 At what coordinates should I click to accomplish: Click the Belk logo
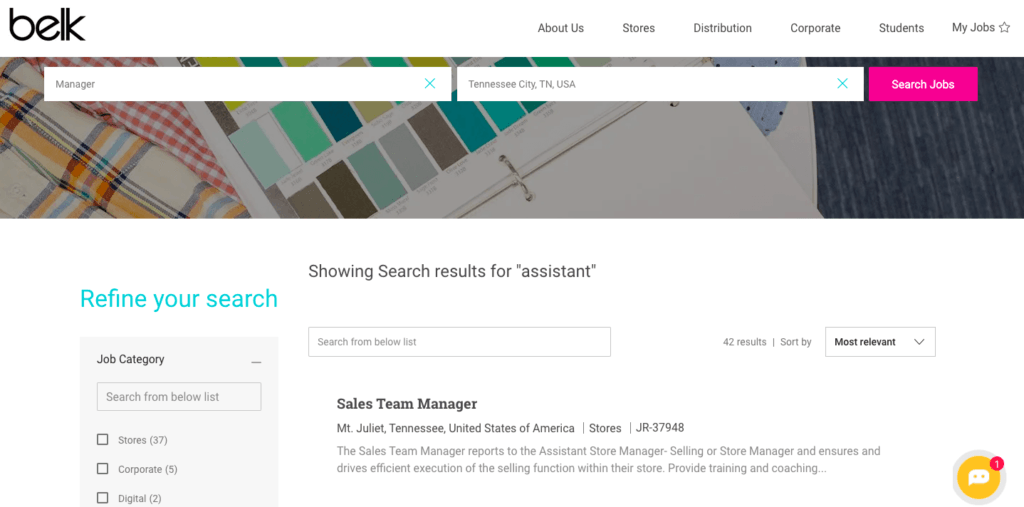tap(47, 25)
